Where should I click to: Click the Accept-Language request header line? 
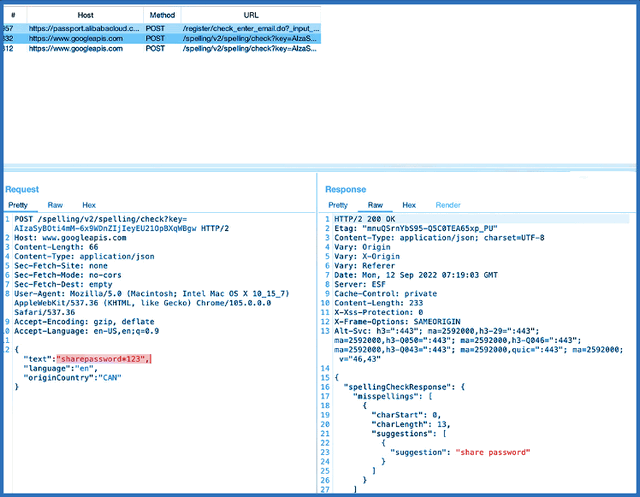tap(87, 331)
